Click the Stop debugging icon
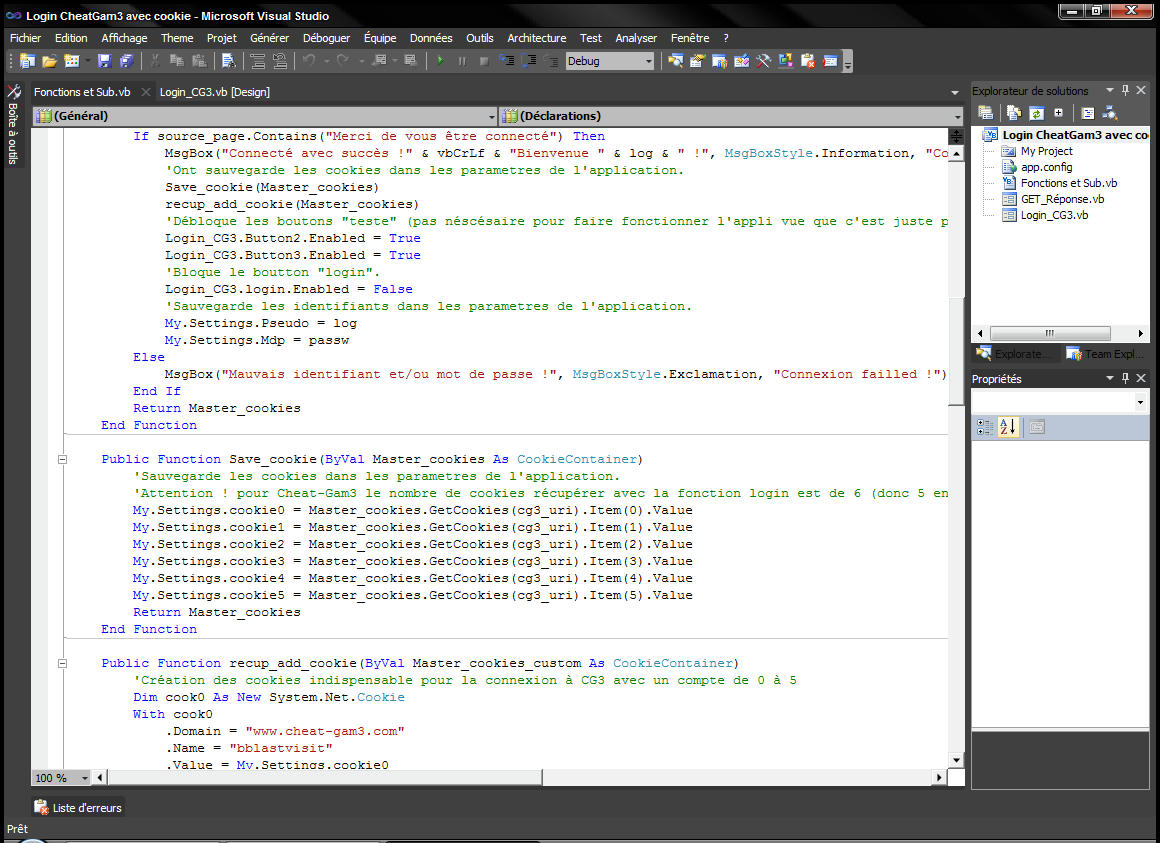Screen dimensions: 1160x843 tap(484, 61)
